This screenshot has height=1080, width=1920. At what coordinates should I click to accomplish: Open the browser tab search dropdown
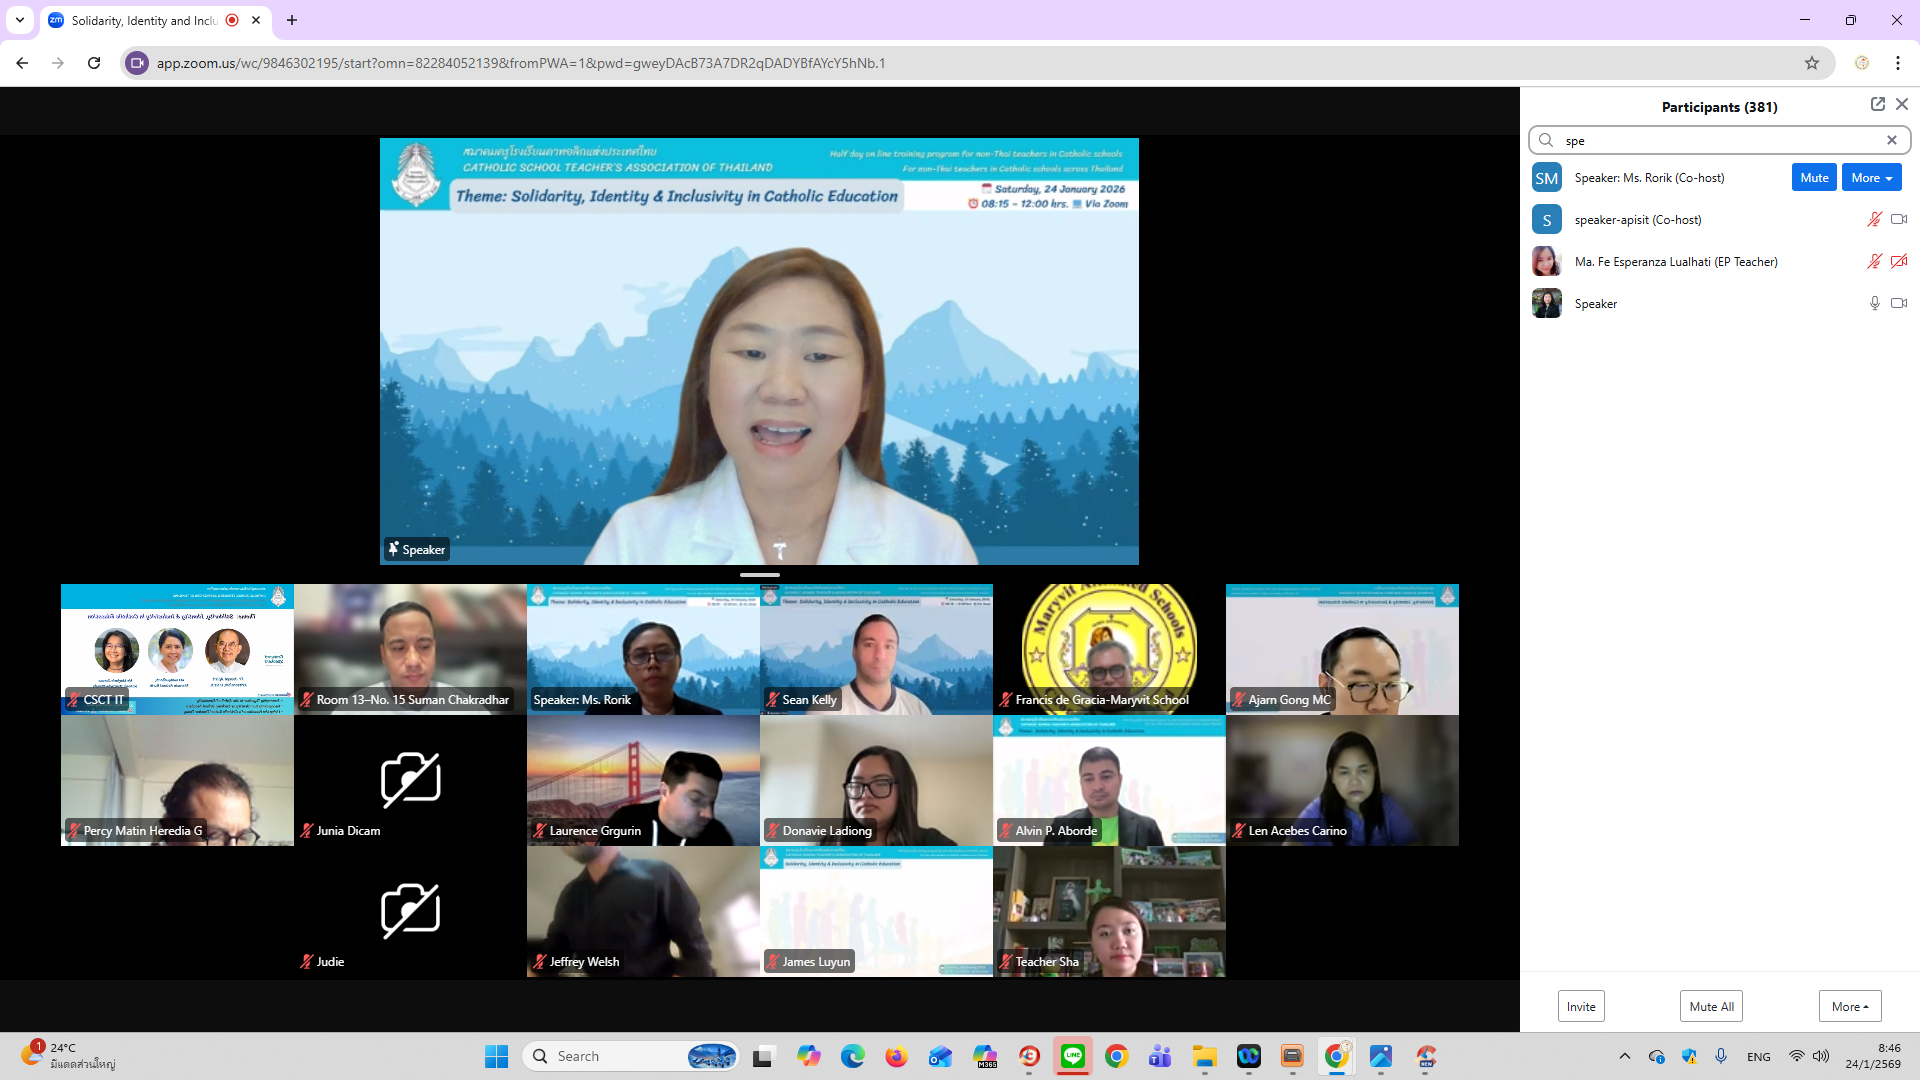click(x=20, y=20)
